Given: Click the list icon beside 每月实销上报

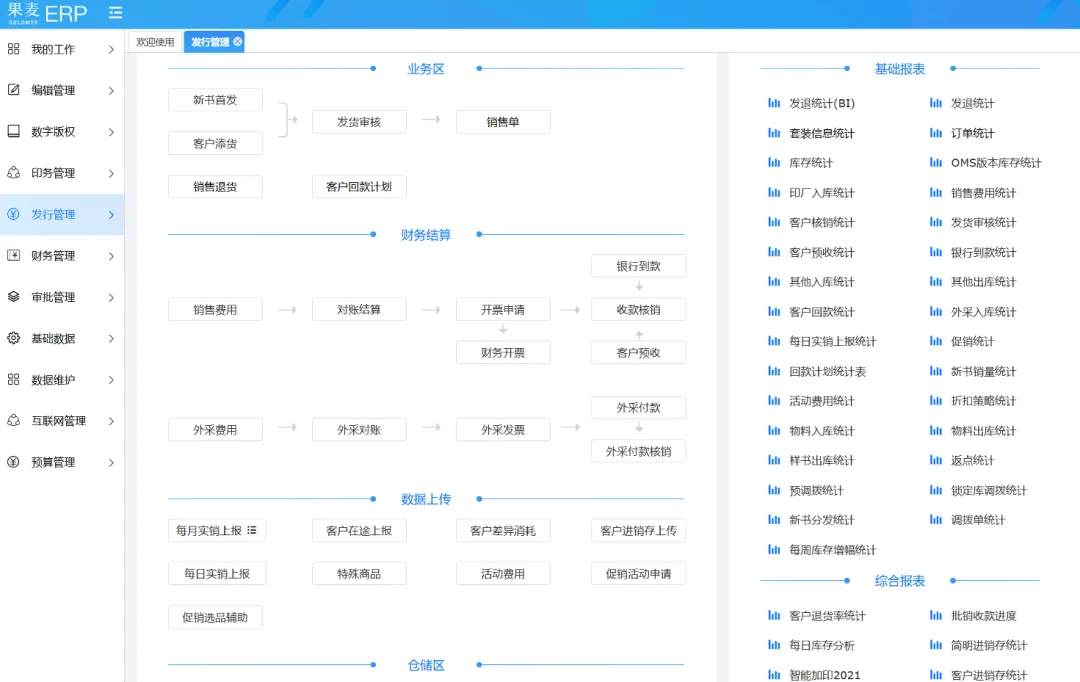Looking at the screenshot, I should click(252, 530).
